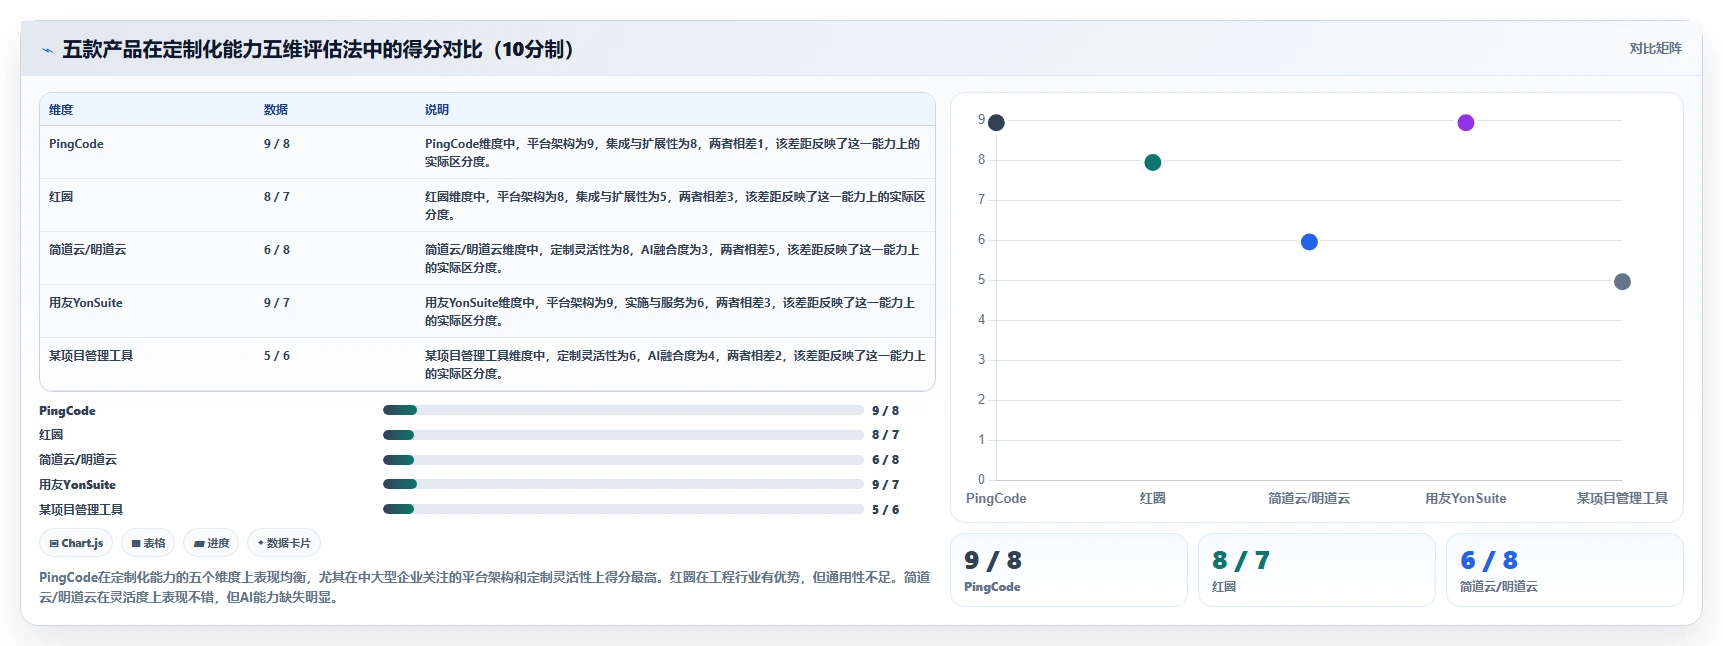
Task: Open the 红圈 8 / 7 data card
Action: tap(1316, 570)
